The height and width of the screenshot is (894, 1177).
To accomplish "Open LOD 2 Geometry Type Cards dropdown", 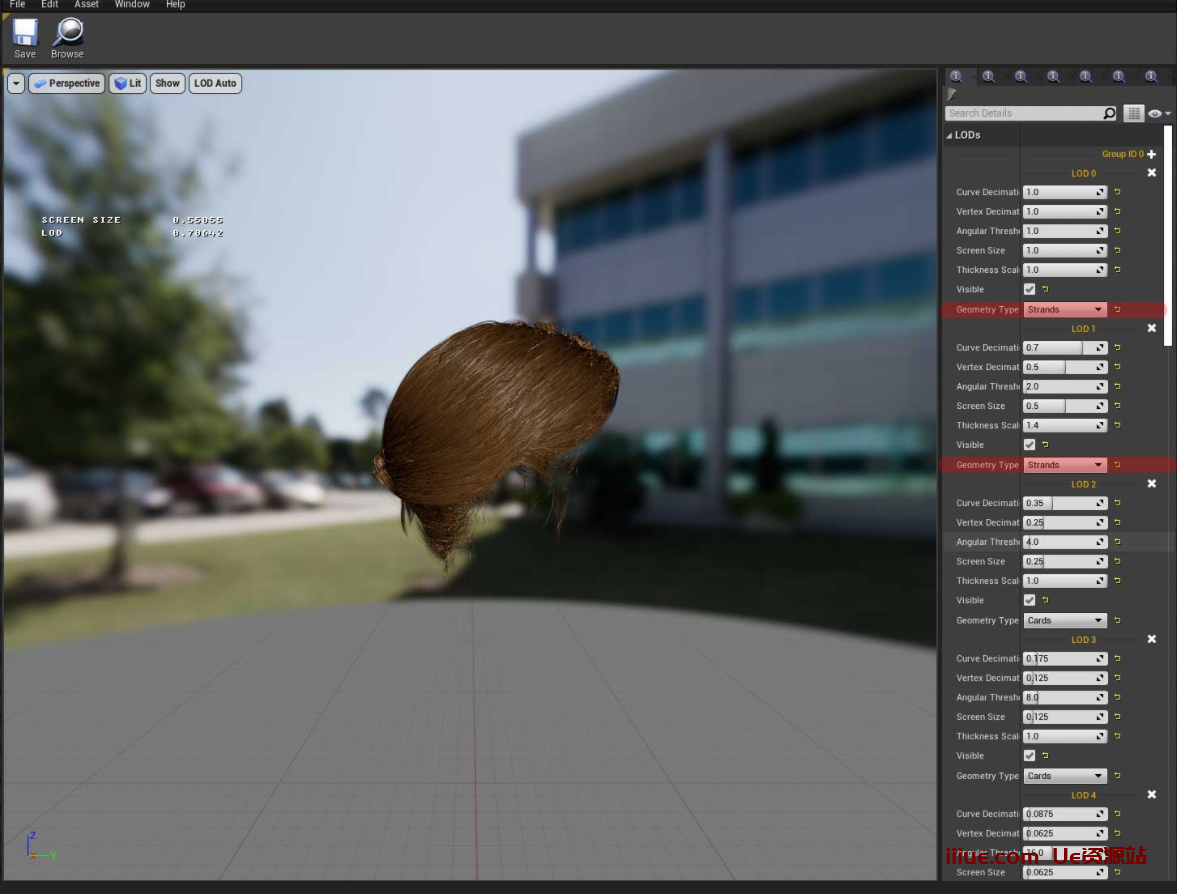I will 1064,620.
